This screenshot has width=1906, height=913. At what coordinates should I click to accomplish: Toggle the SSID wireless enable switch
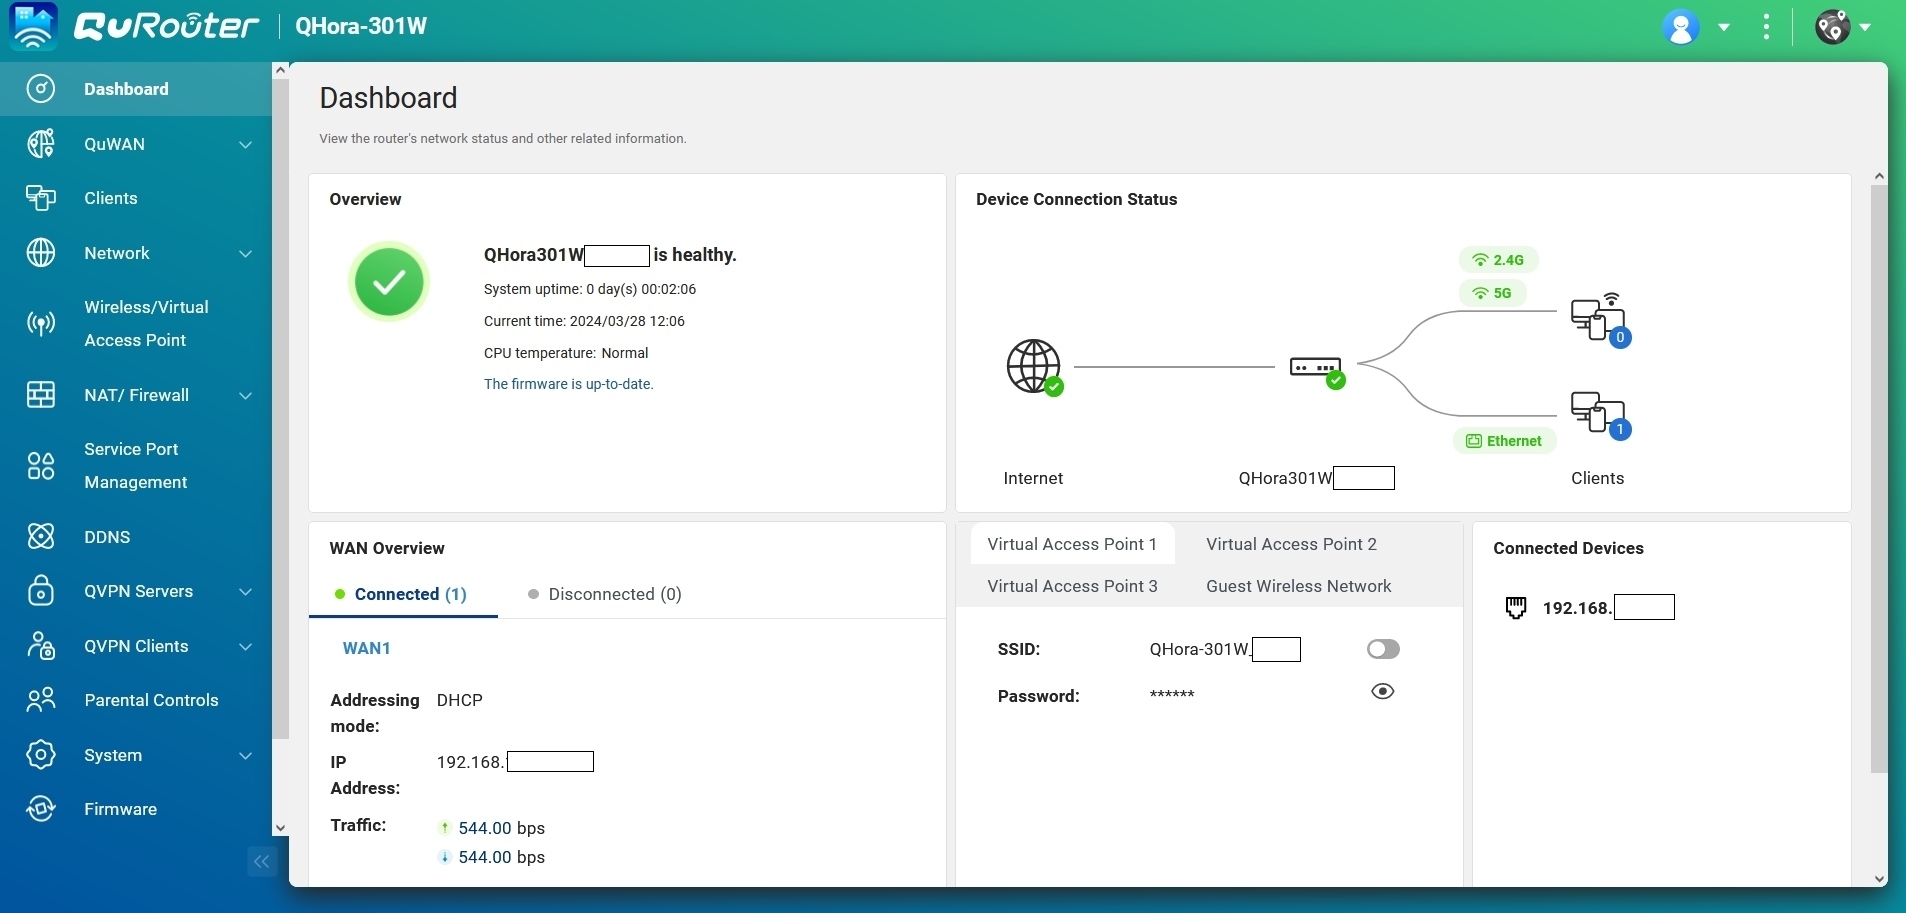coord(1383,649)
